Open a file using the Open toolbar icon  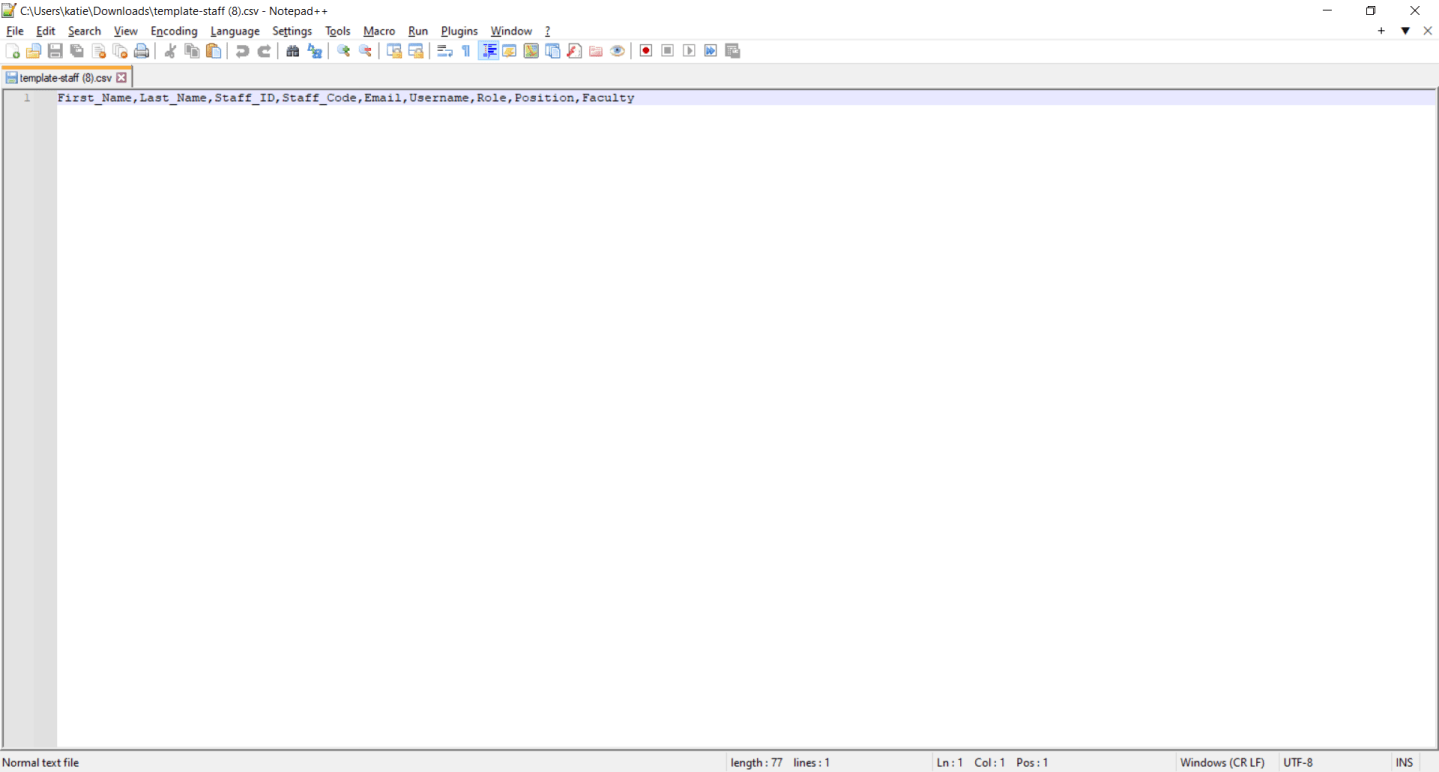point(33,50)
